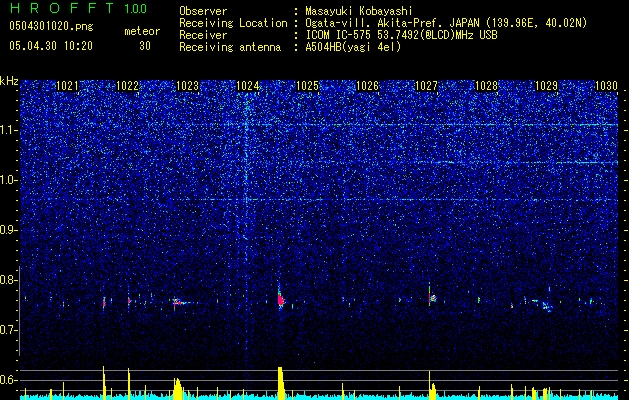Click the 1026 time marker

click(x=367, y=85)
